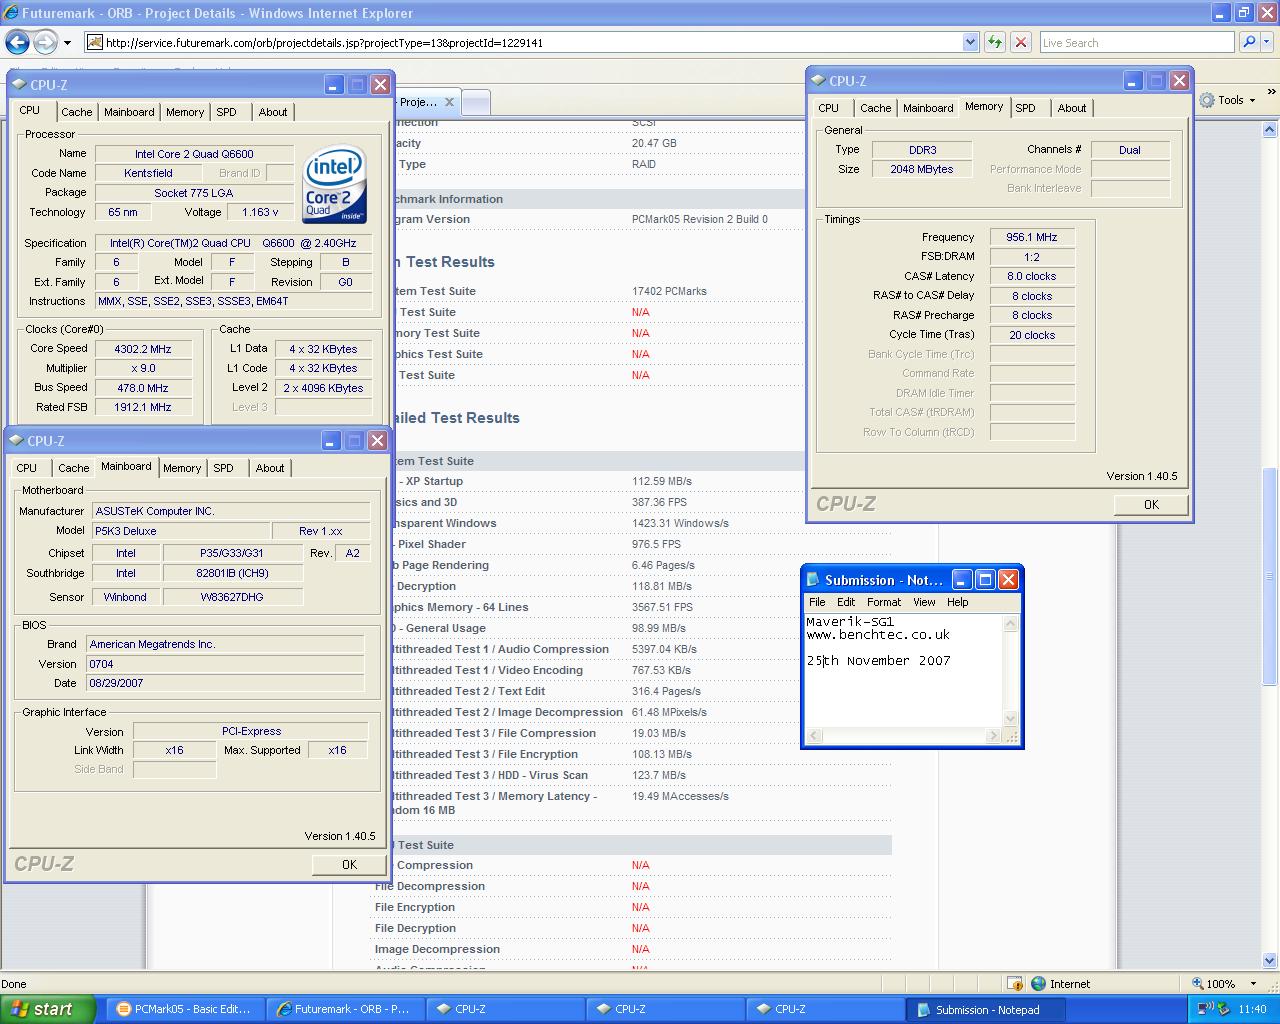The height and width of the screenshot is (1024, 1280).
Task: Switch to PCMark05 Basic Edition taskbar item
Action: pos(184,1009)
